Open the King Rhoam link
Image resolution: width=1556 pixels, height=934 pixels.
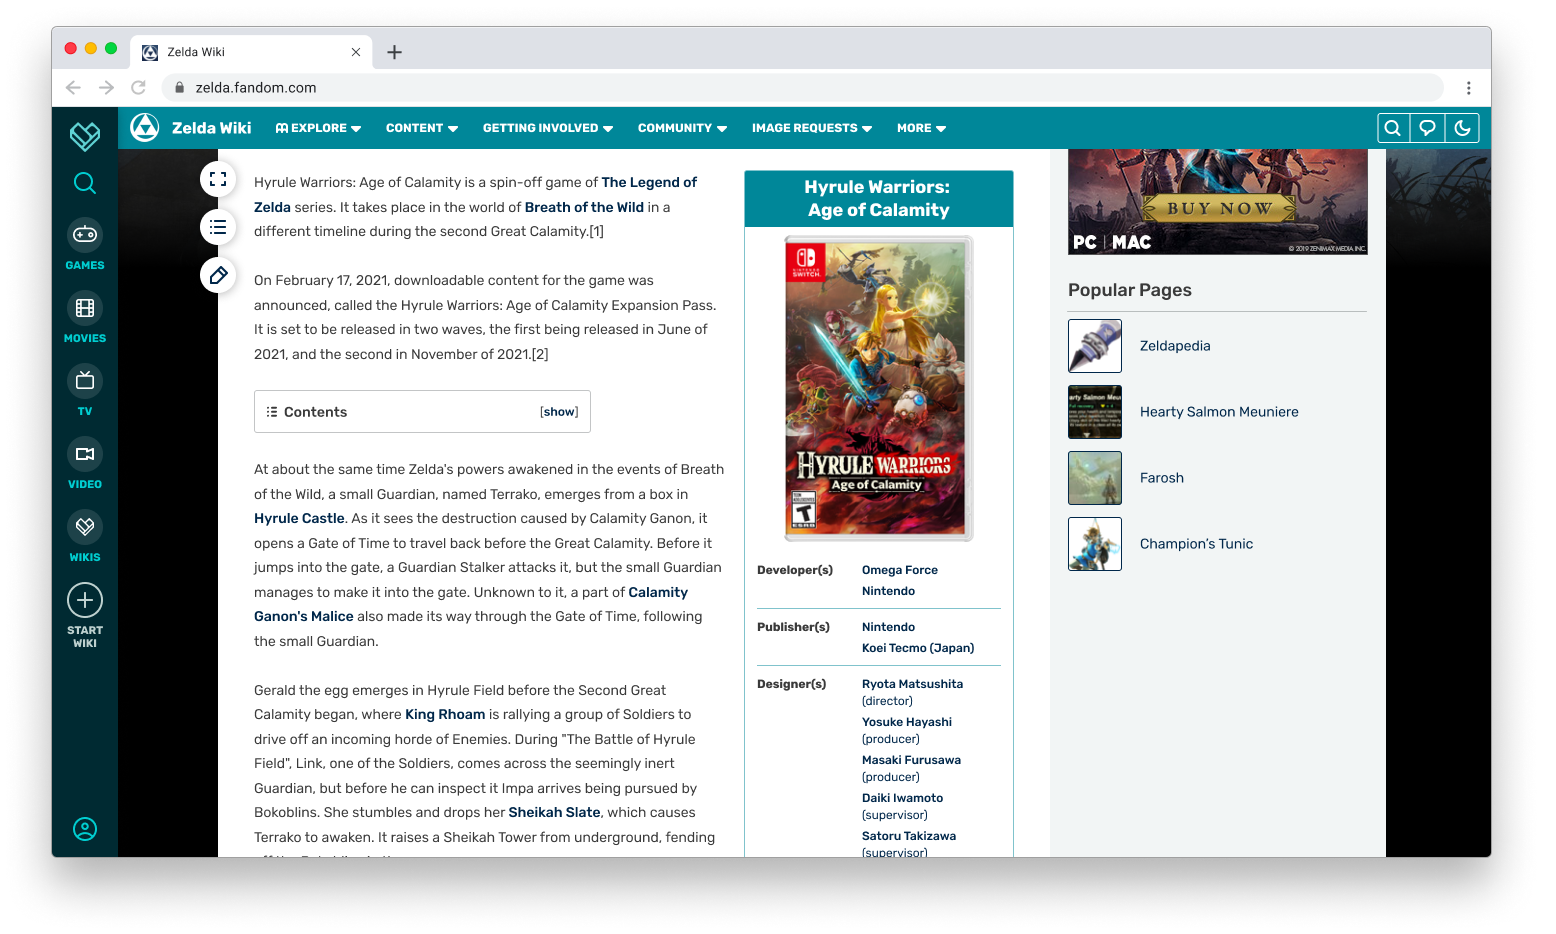click(x=445, y=714)
